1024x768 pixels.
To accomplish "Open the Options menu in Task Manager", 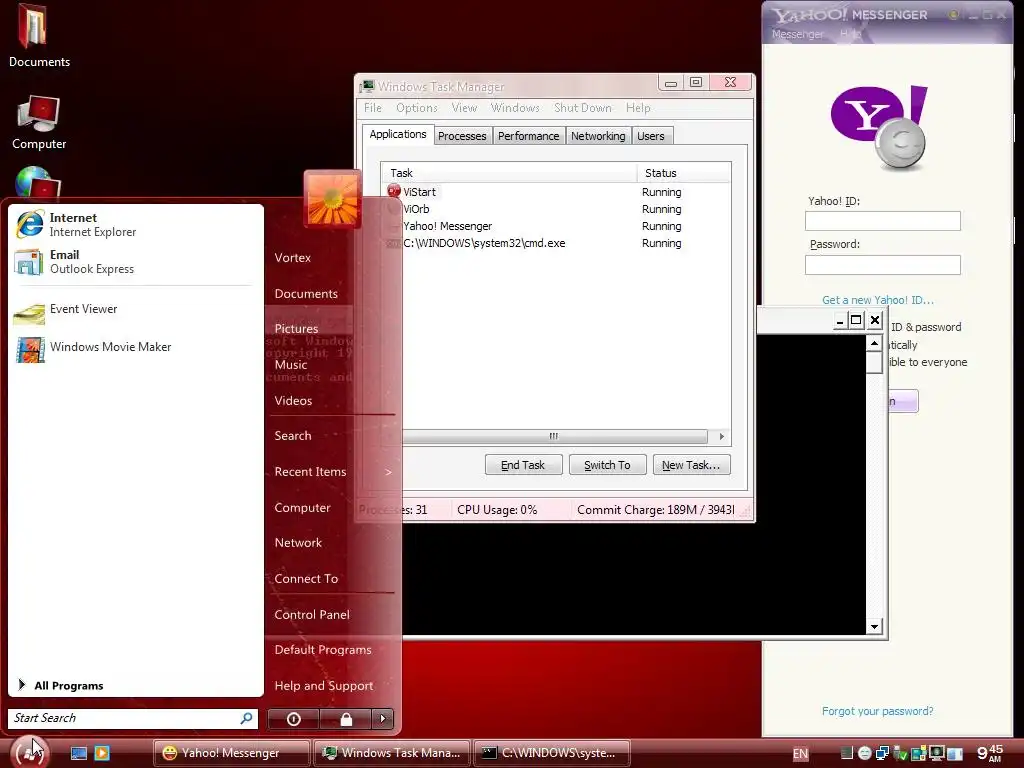I will pos(417,108).
